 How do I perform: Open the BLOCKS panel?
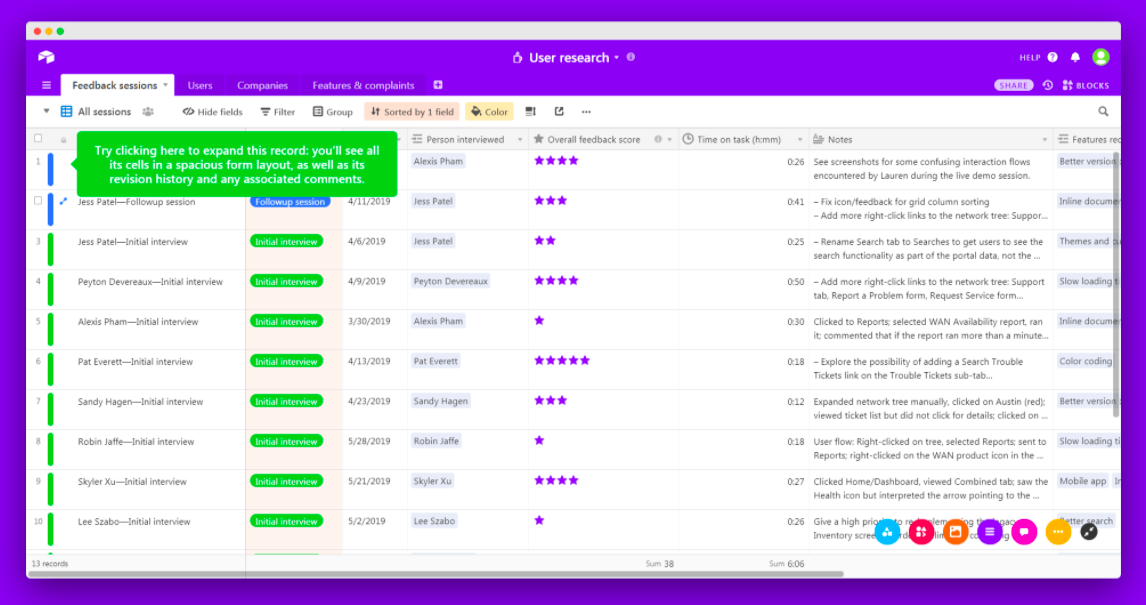(1085, 85)
